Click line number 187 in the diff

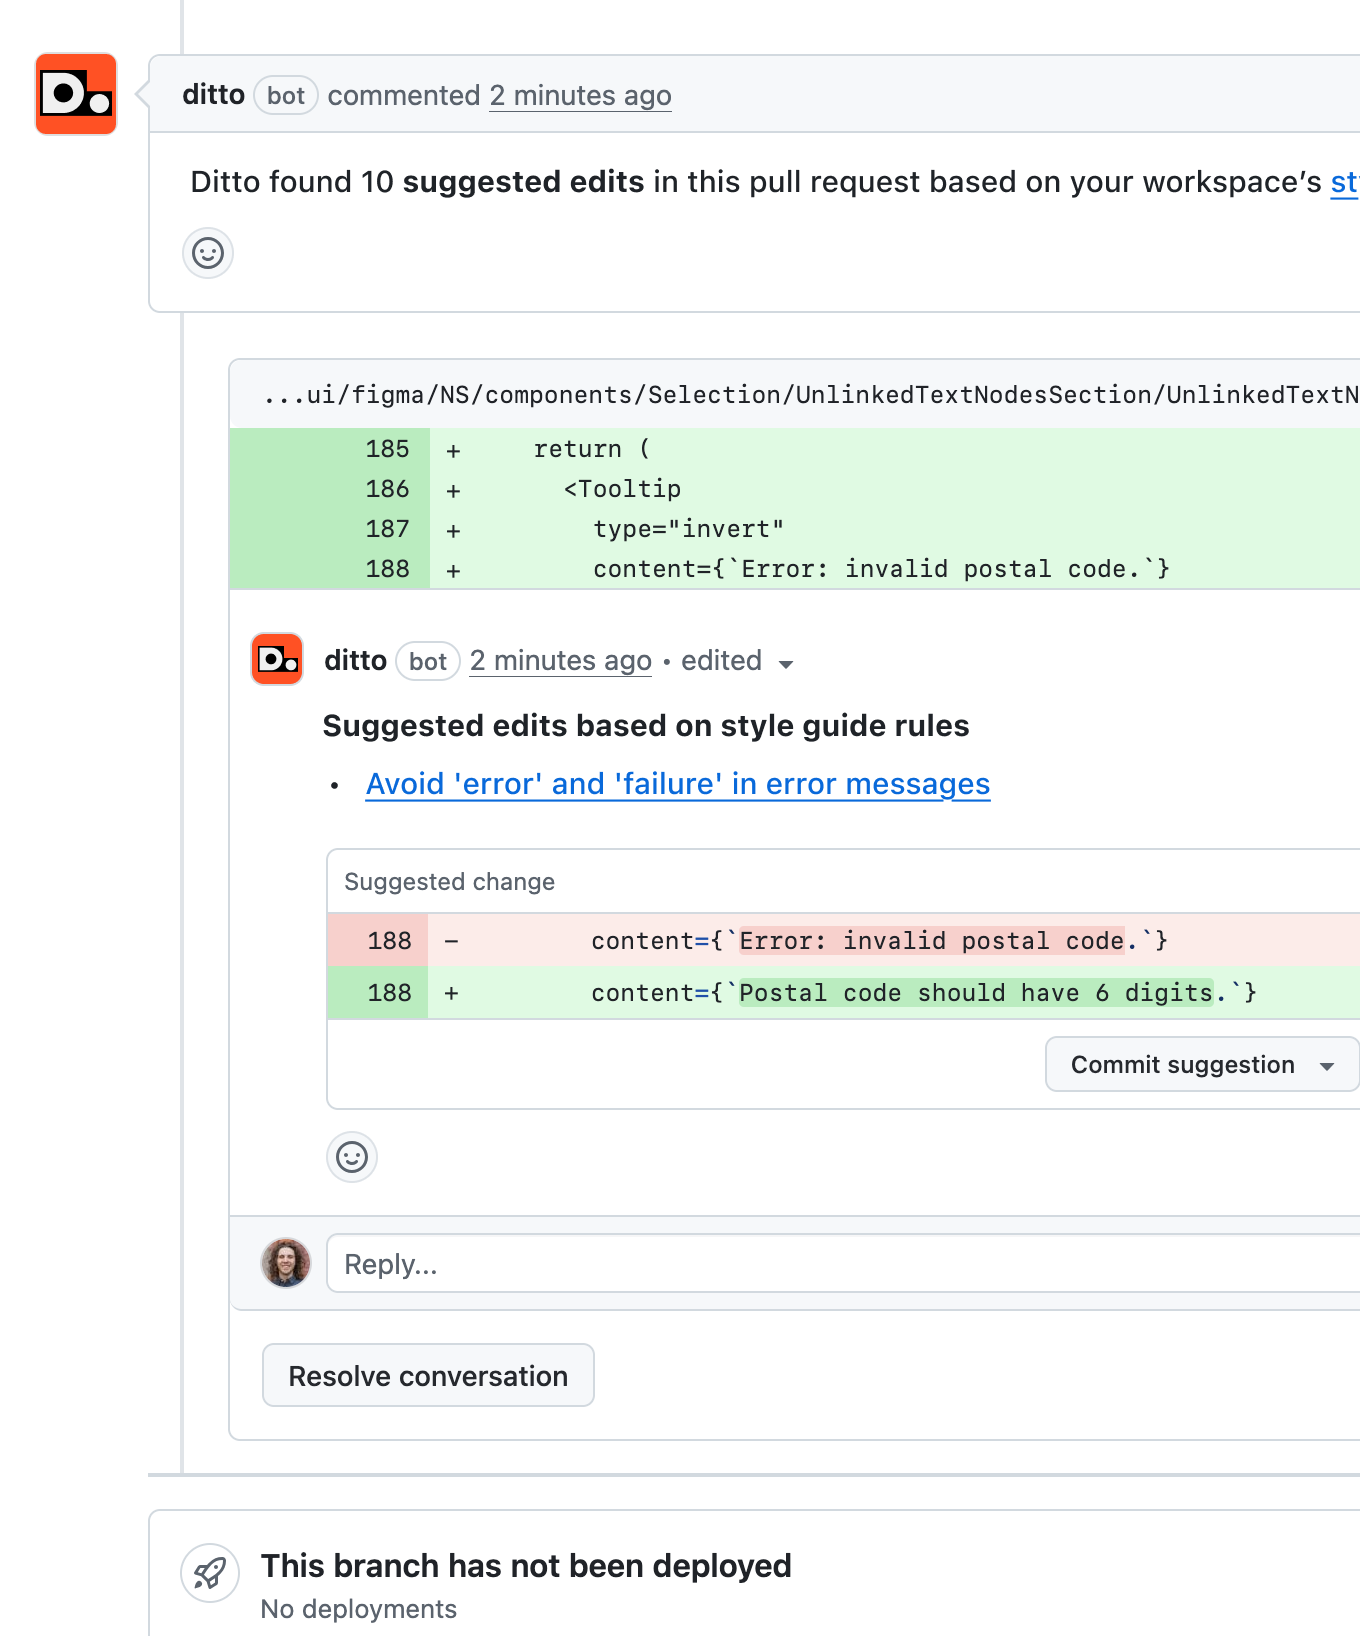[x=387, y=529]
